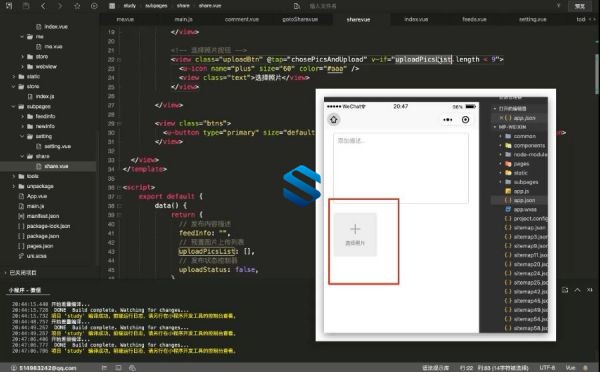
Task: Click the 预览 preview button
Action: coord(580,6)
